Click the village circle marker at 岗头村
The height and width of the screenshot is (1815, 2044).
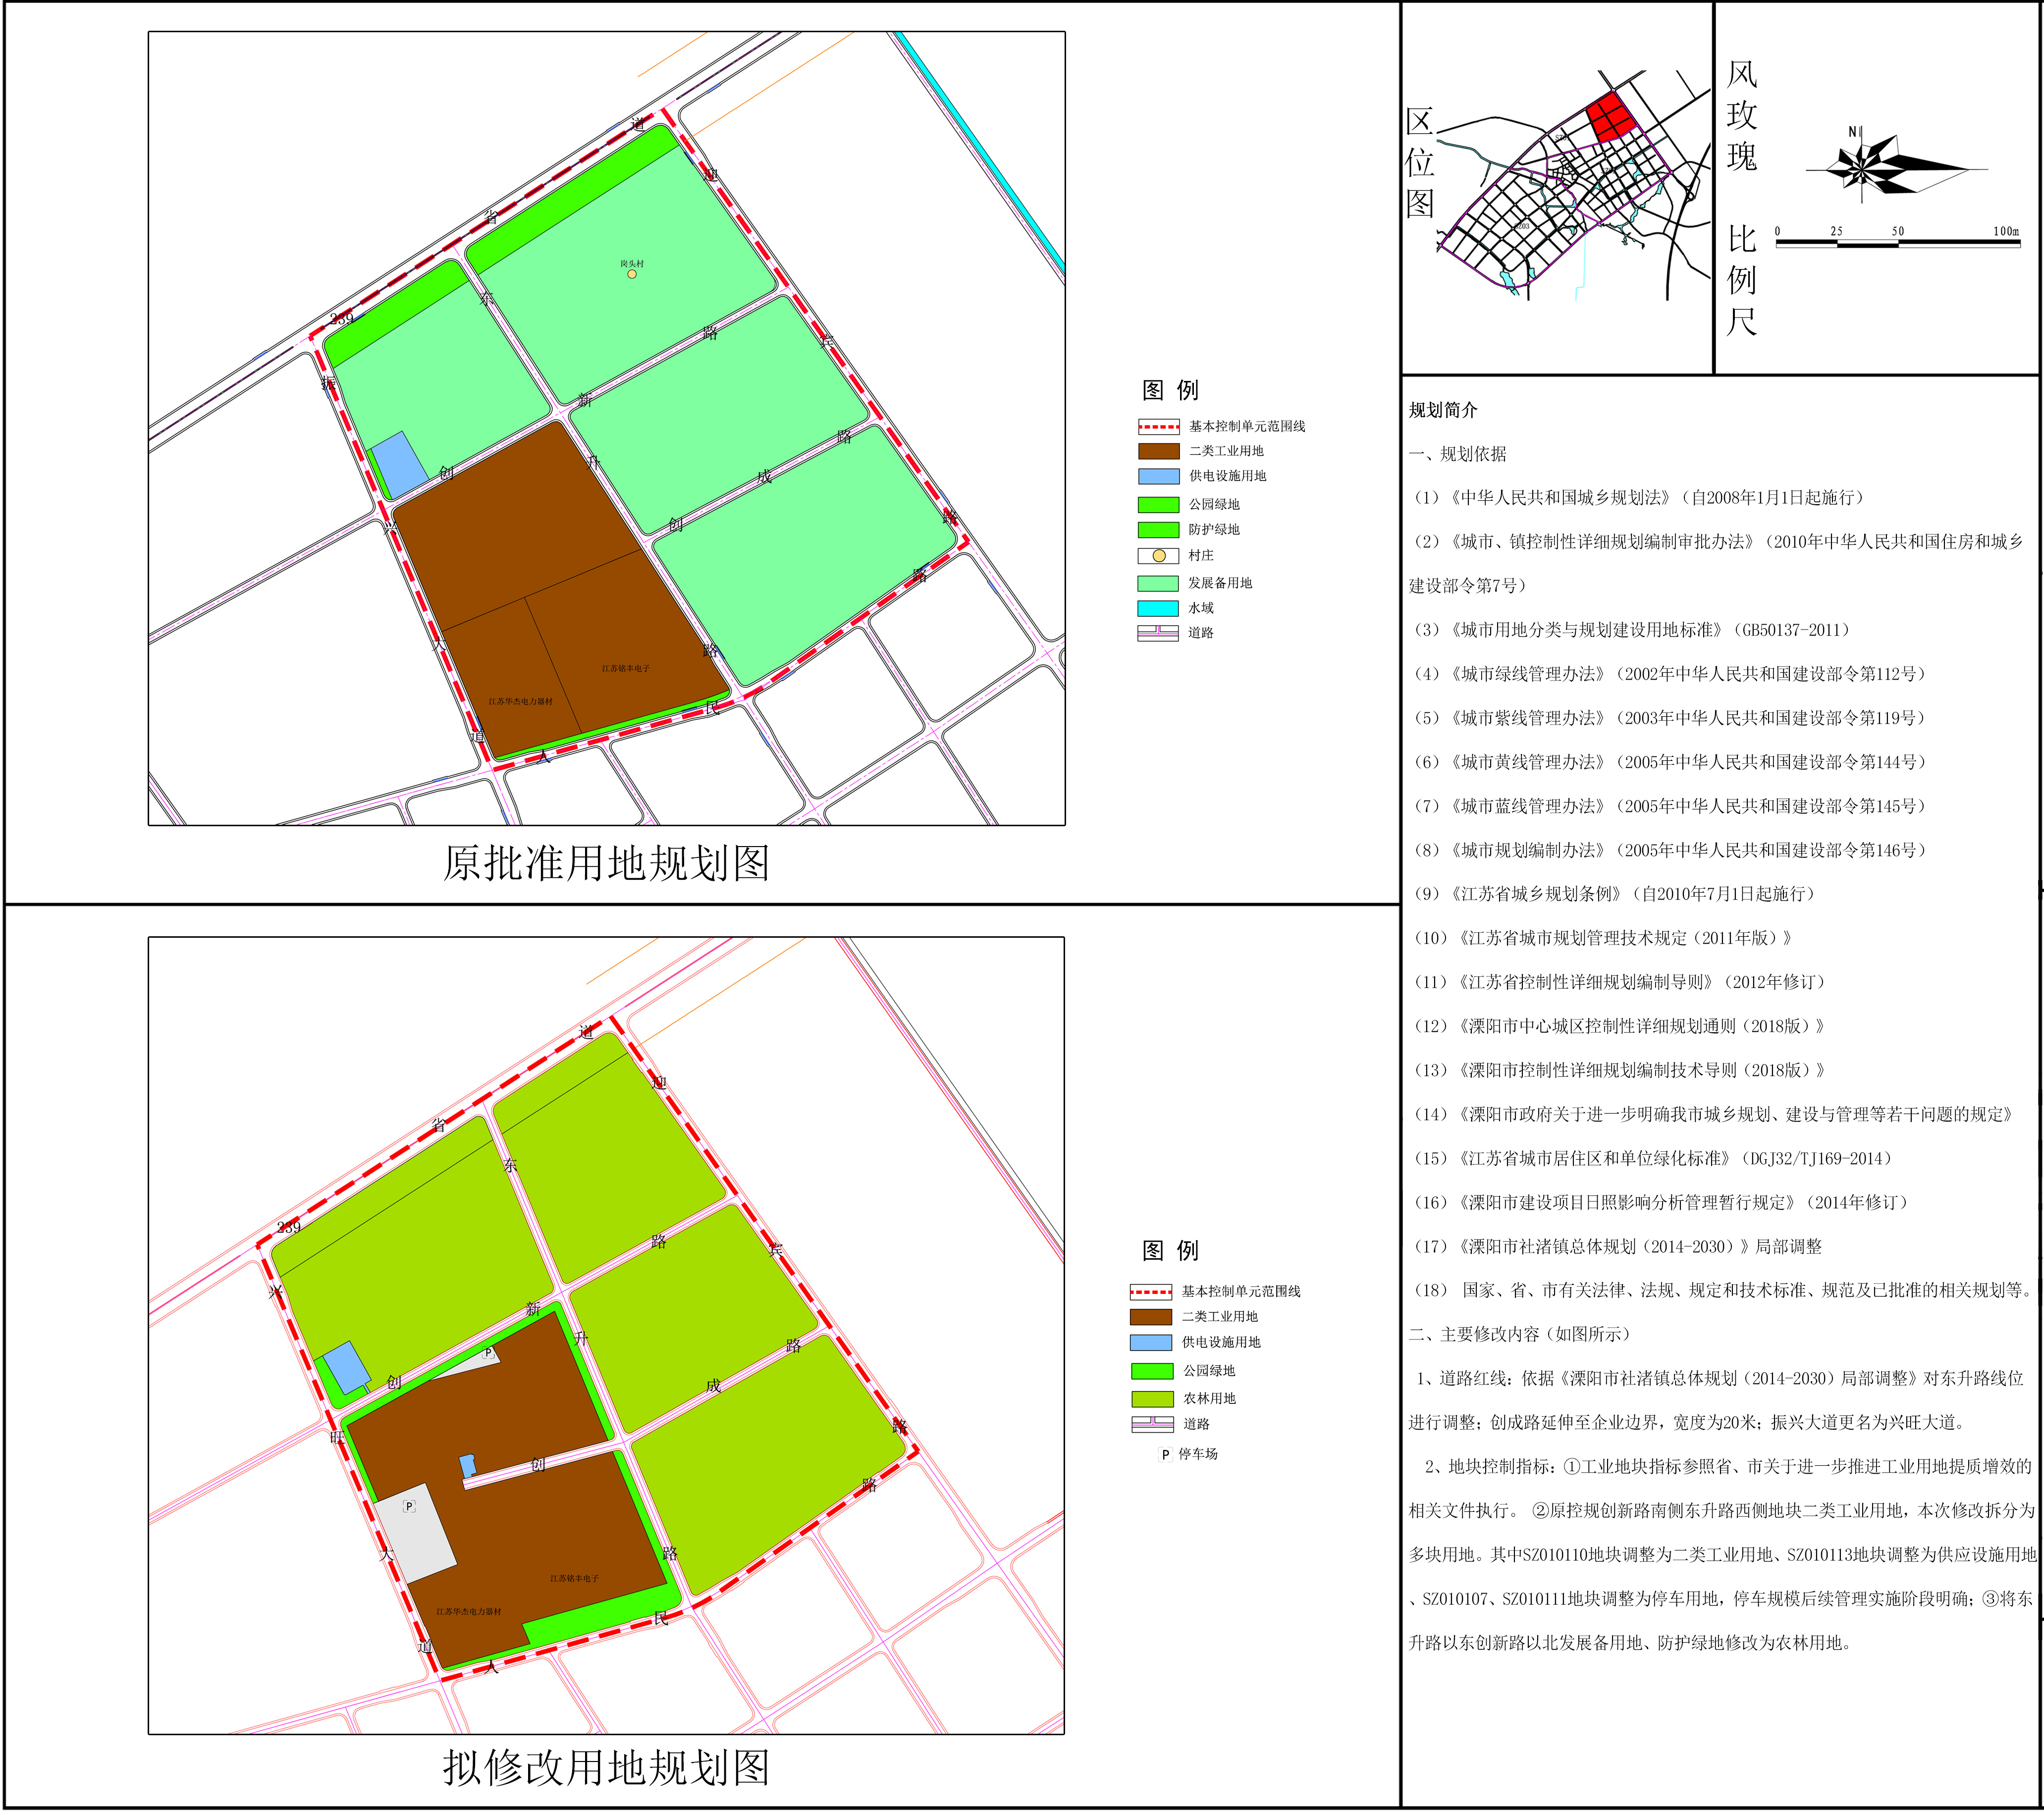(632, 274)
